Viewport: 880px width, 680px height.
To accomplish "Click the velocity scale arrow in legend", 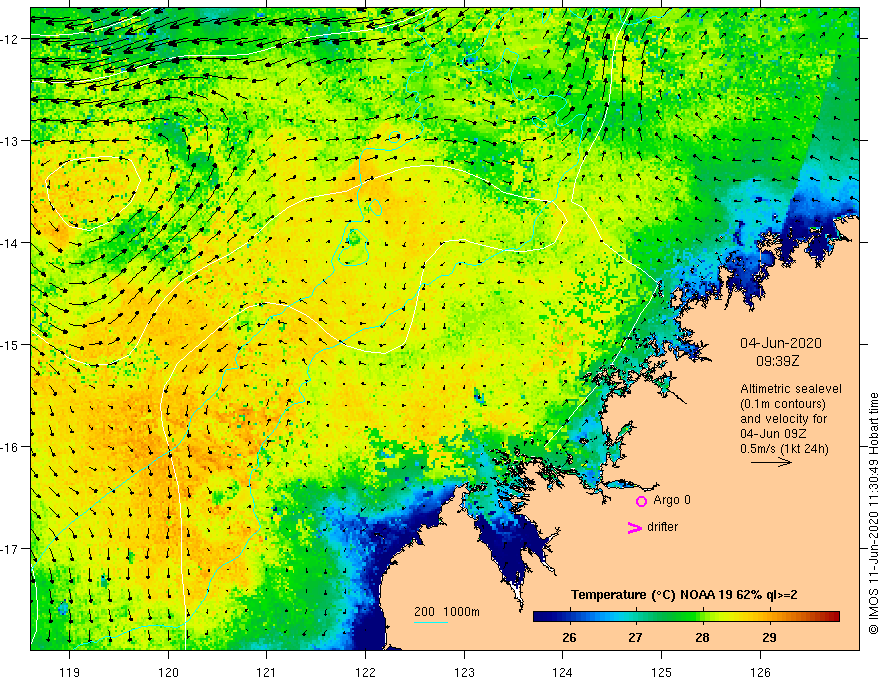I will (x=771, y=462).
